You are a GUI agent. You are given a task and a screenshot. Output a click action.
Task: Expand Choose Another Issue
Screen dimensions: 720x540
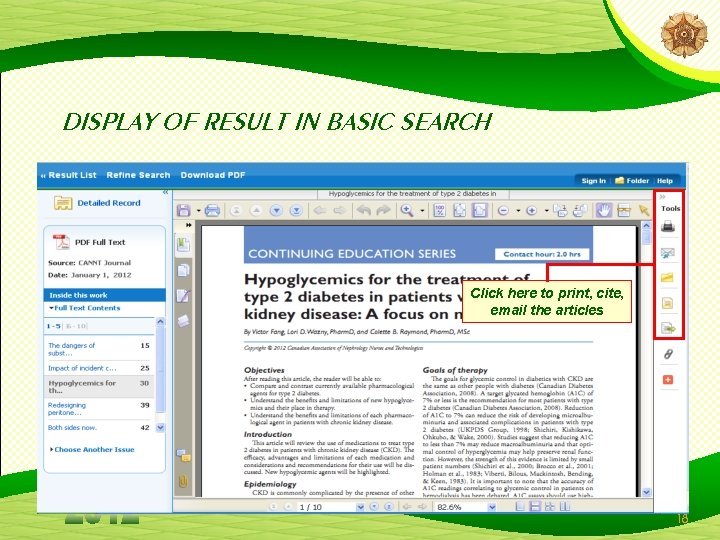pos(92,450)
